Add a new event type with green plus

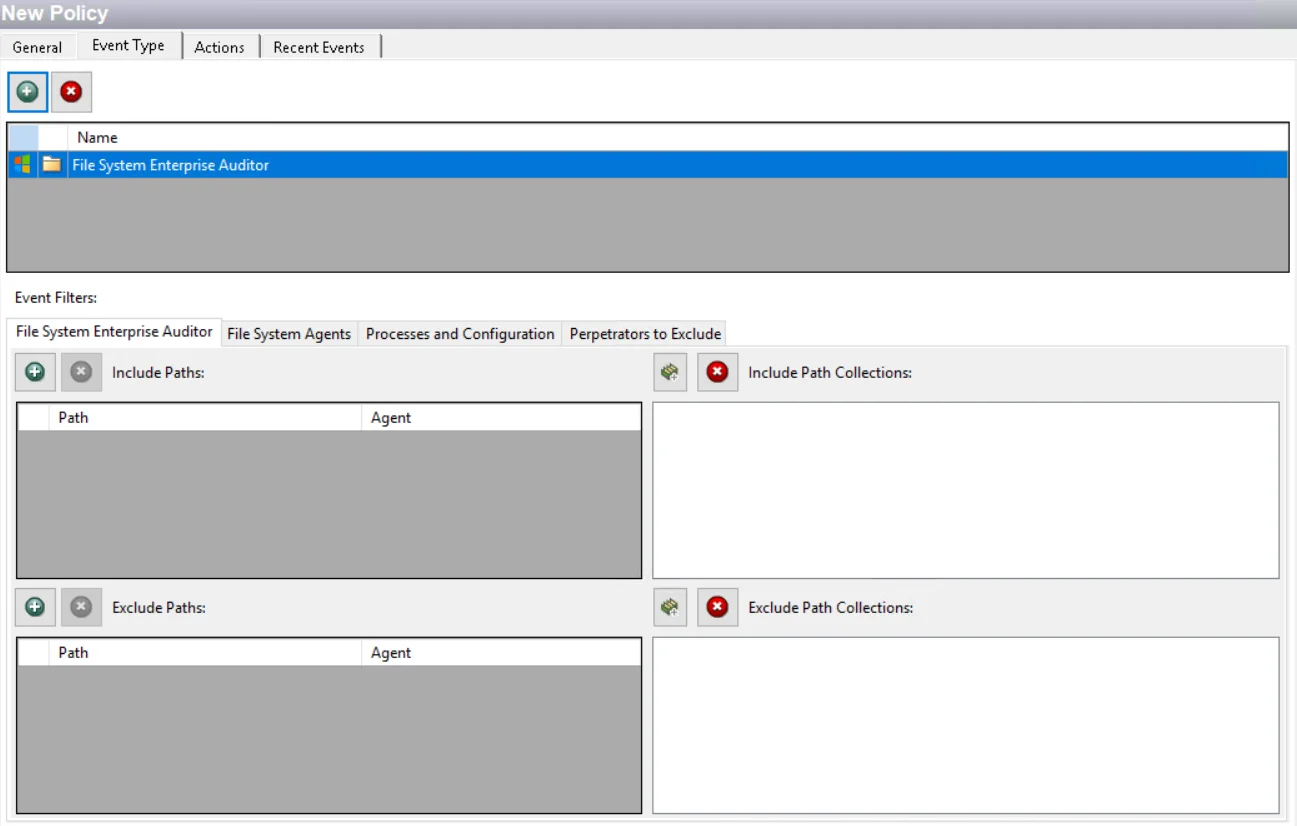tap(27, 92)
